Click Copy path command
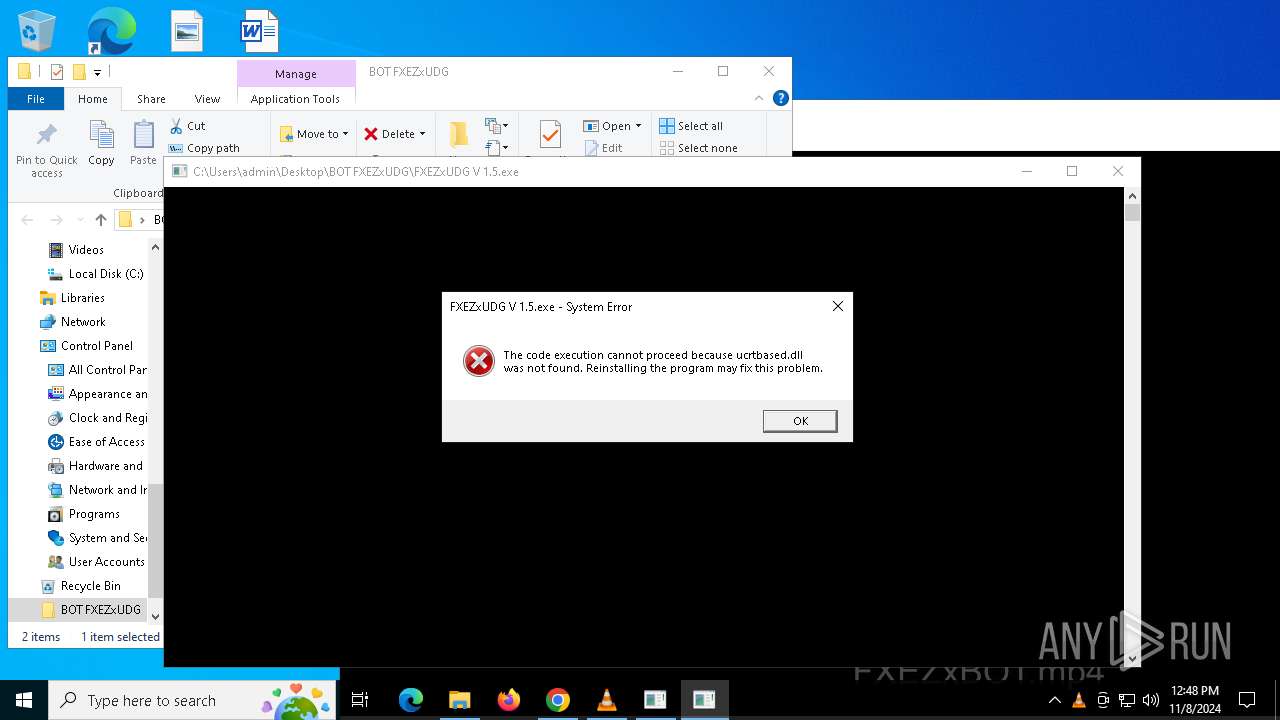Viewport: 1280px width, 720px height. coord(204,148)
